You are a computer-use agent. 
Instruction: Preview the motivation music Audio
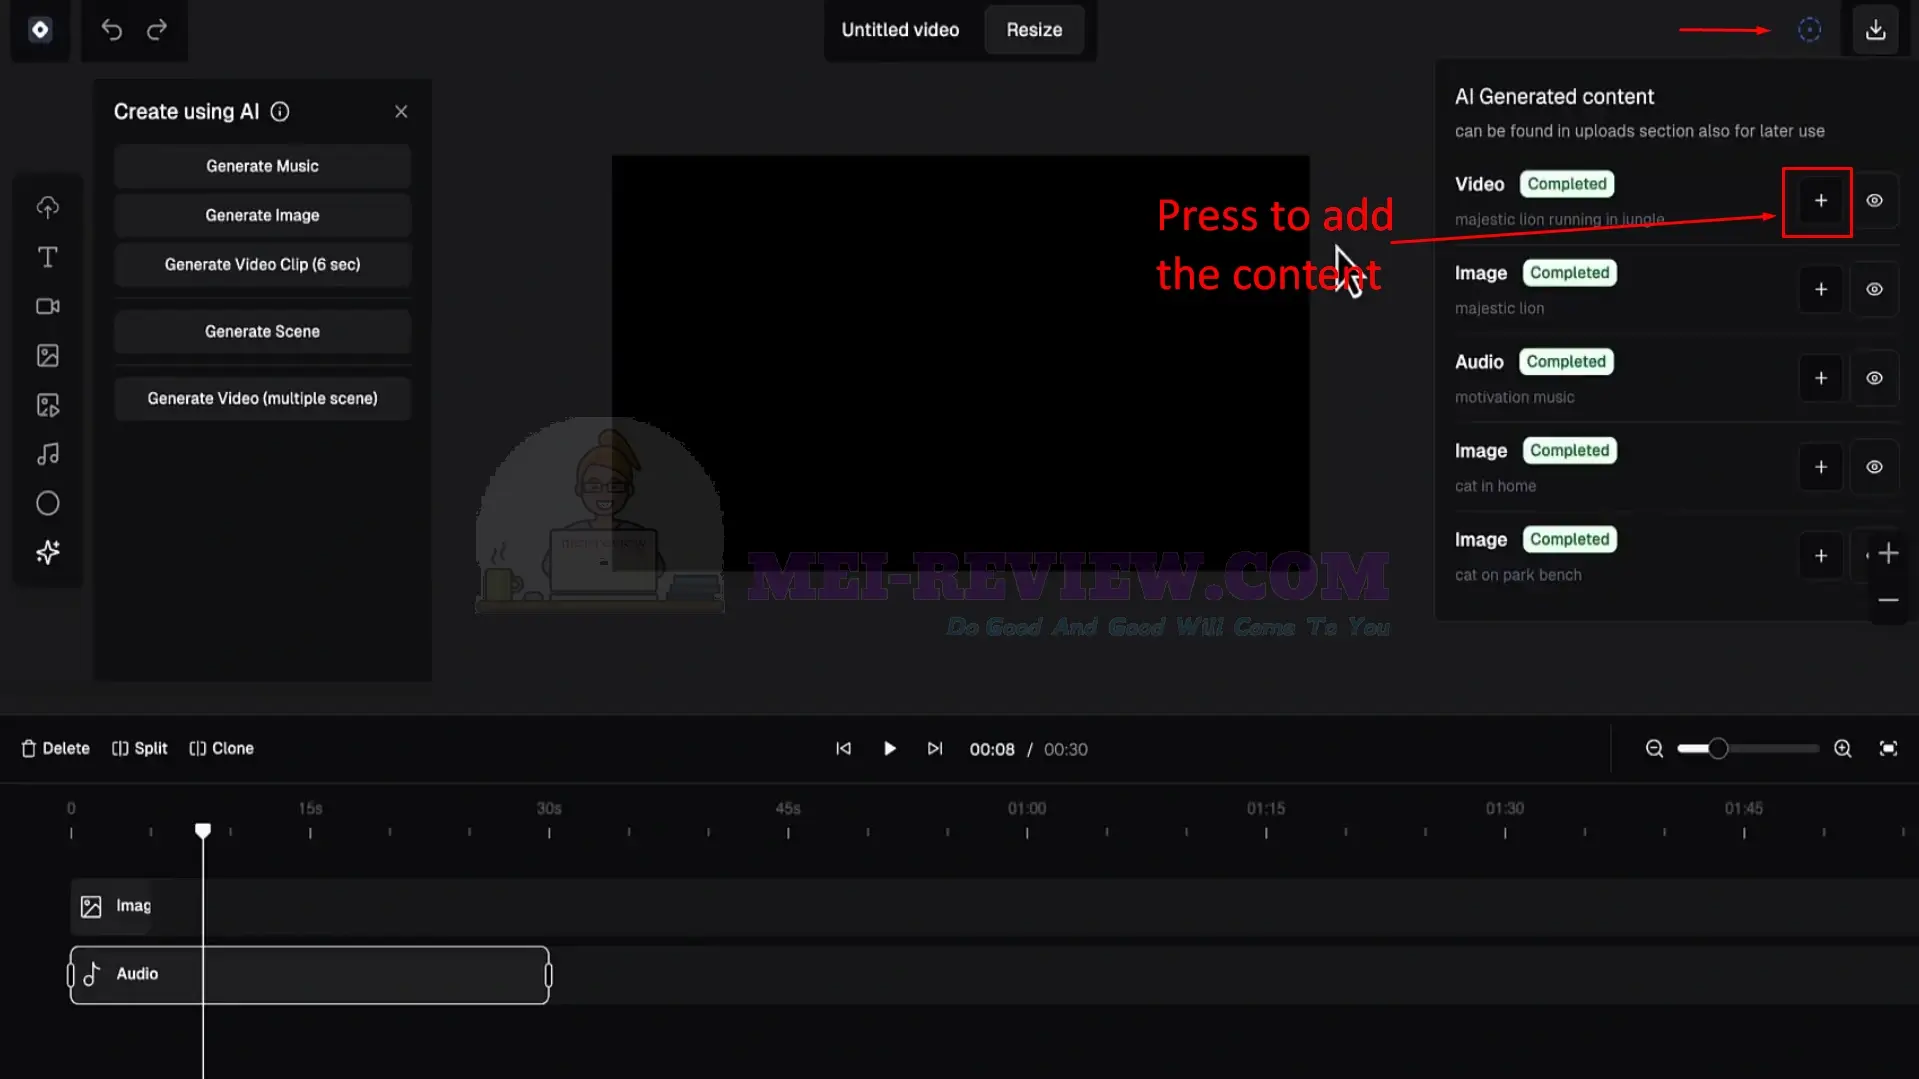(x=1874, y=379)
